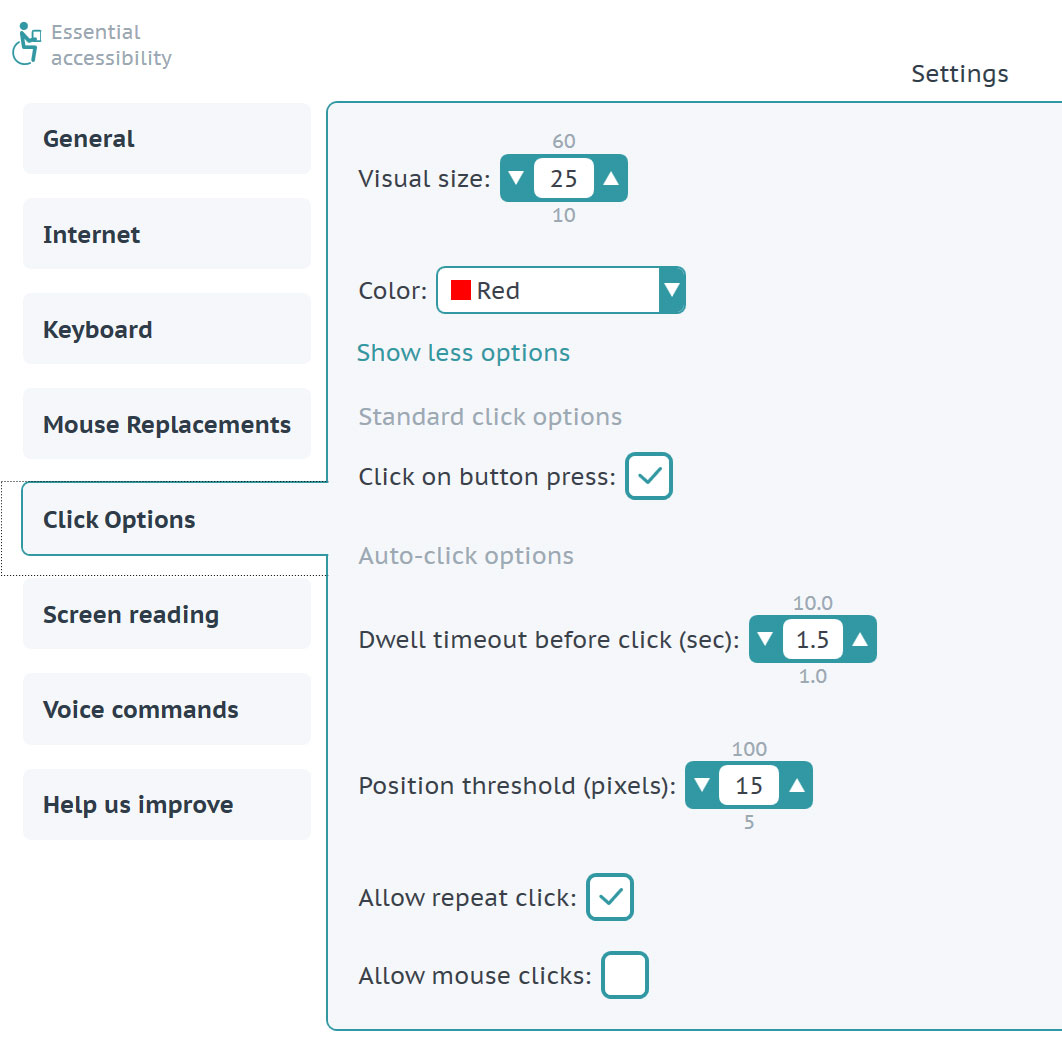
Task: Raise Dwell timeout using the up arrow
Action: (860, 639)
